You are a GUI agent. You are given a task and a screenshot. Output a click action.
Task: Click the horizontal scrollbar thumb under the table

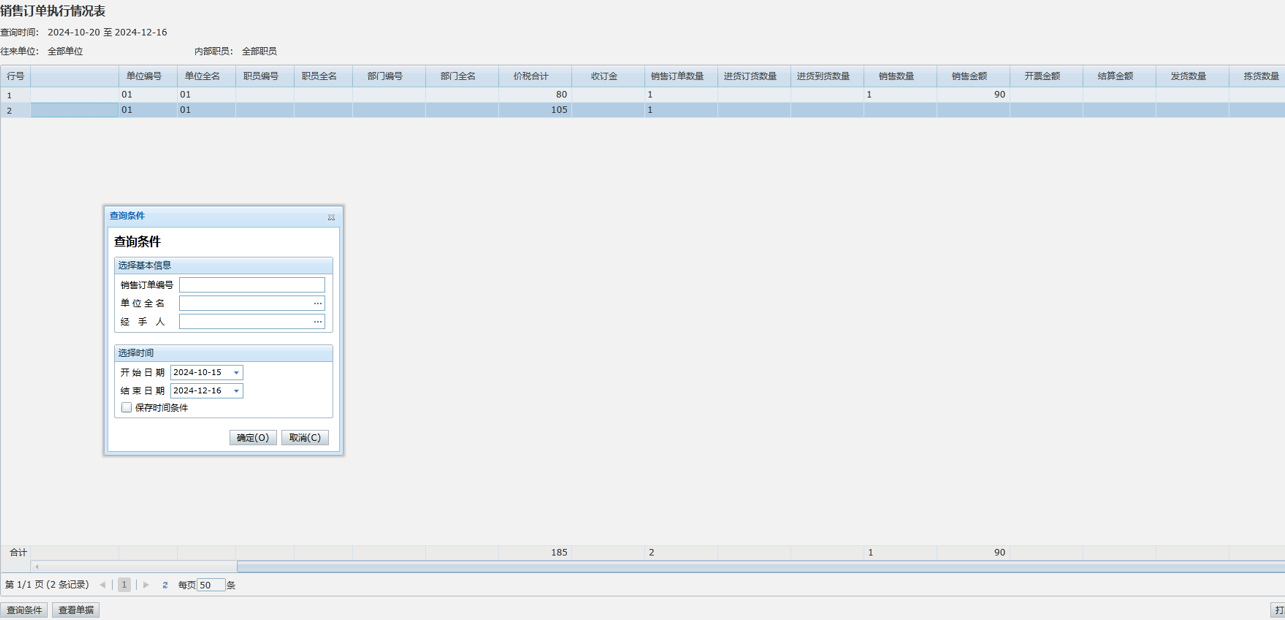click(x=760, y=567)
